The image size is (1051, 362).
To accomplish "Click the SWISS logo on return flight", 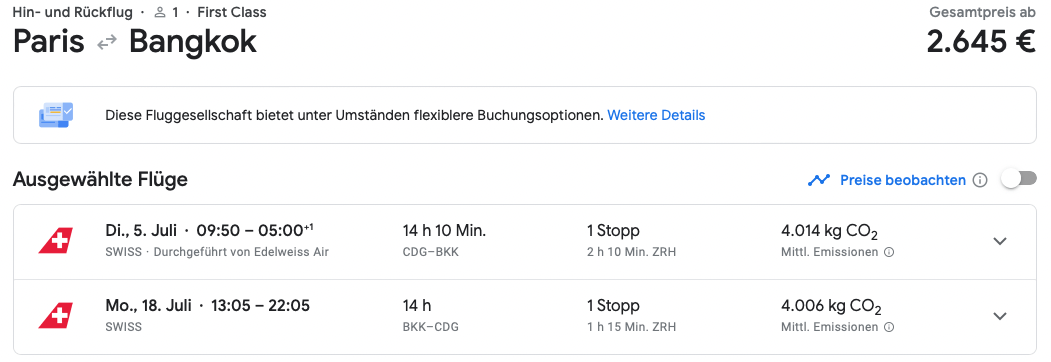I will (x=56, y=316).
